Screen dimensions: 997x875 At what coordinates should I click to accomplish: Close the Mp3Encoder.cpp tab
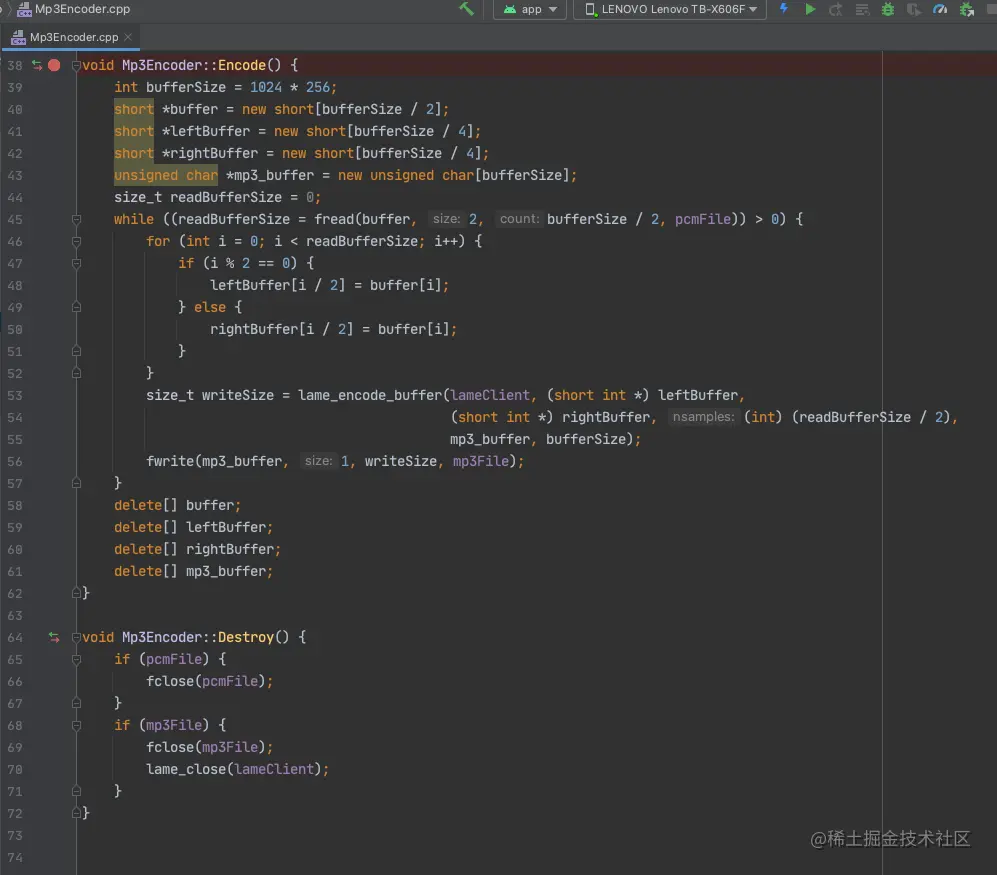click(x=128, y=38)
